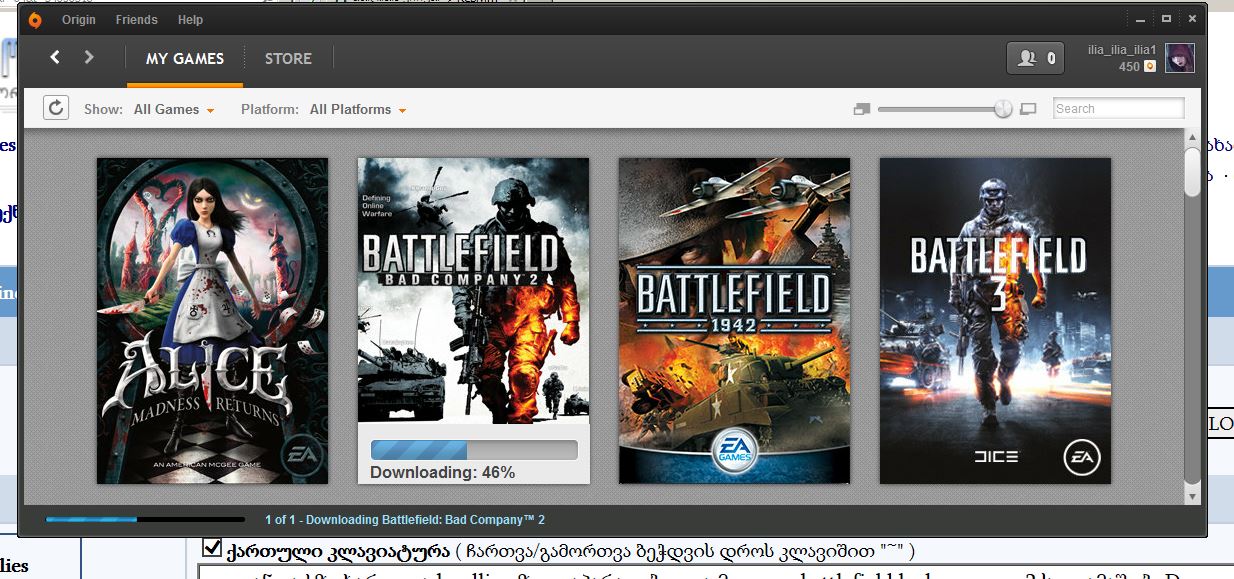Click the user profile avatar
The width and height of the screenshot is (1234, 579).
(x=1179, y=58)
